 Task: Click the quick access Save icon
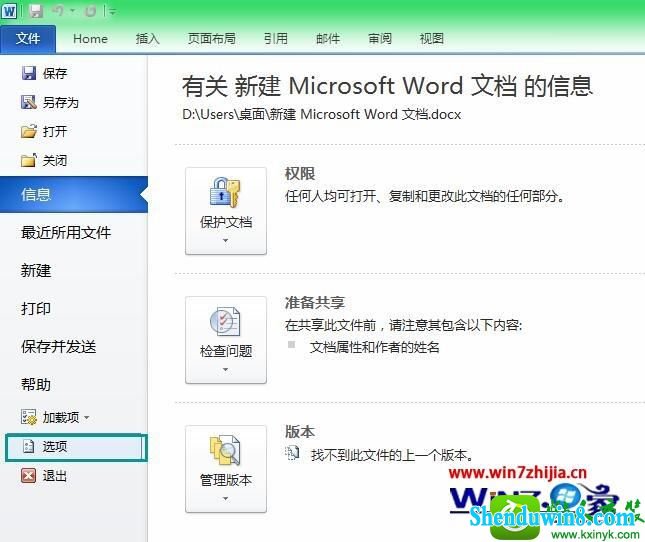click(36, 11)
